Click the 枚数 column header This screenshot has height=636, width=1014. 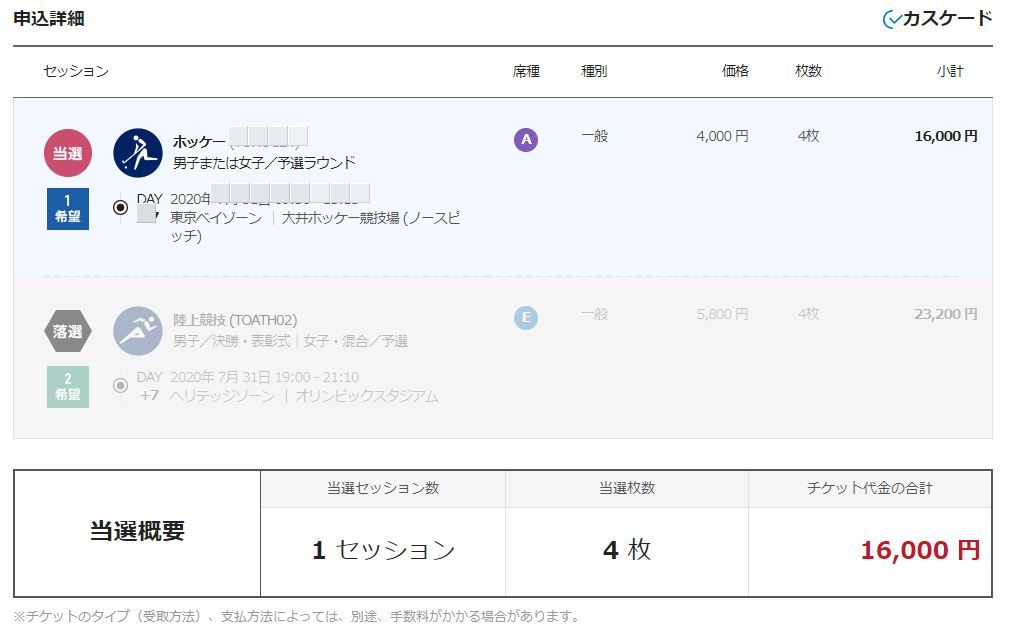(808, 71)
